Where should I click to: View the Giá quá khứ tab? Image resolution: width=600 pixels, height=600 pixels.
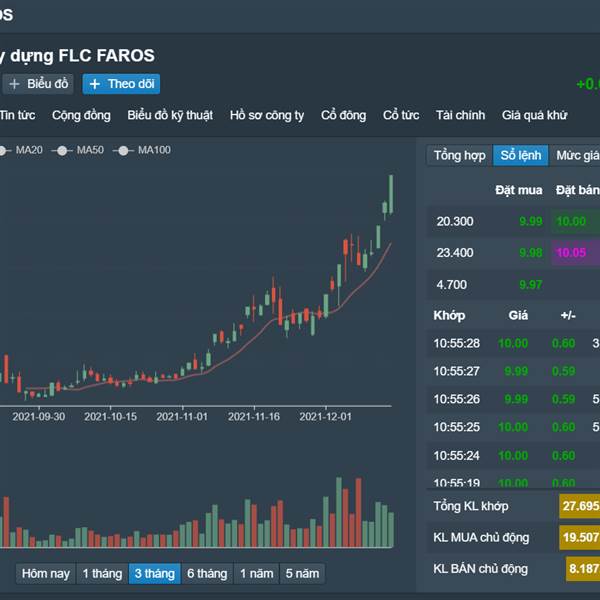coord(534,115)
